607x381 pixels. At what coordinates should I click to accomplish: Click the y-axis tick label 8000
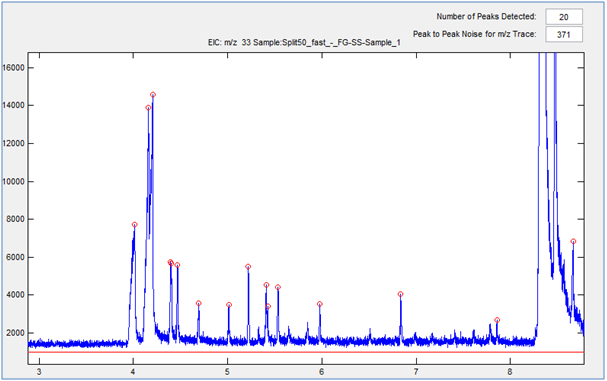point(15,219)
